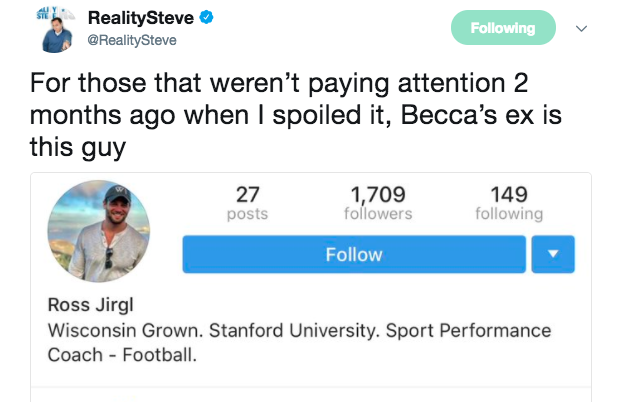Viewport: 617px width, 402px height.
Task: Click the RealitySteve profile avatar
Action: click(x=59, y=28)
